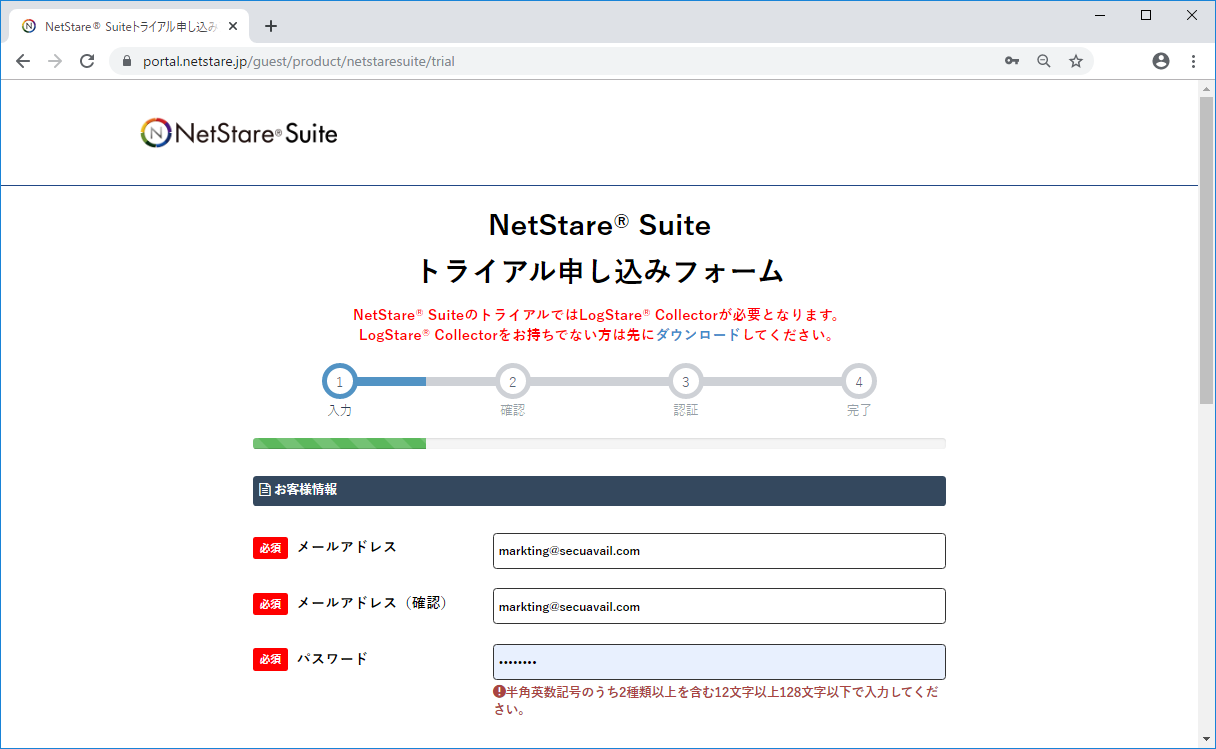
Task: Click the document icon beside お客様情報
Action: pos(265,490)
